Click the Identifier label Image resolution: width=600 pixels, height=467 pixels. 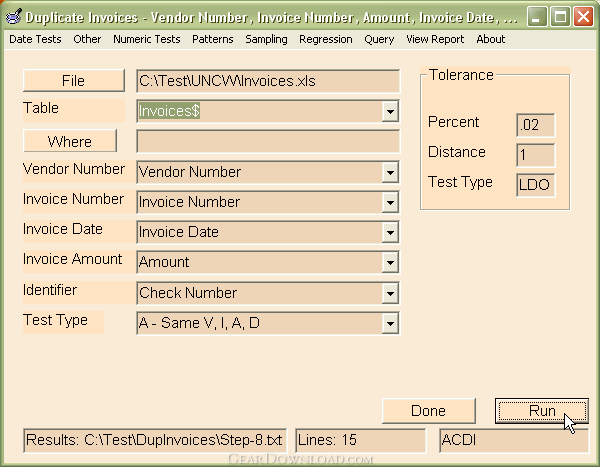pos(50,290)
